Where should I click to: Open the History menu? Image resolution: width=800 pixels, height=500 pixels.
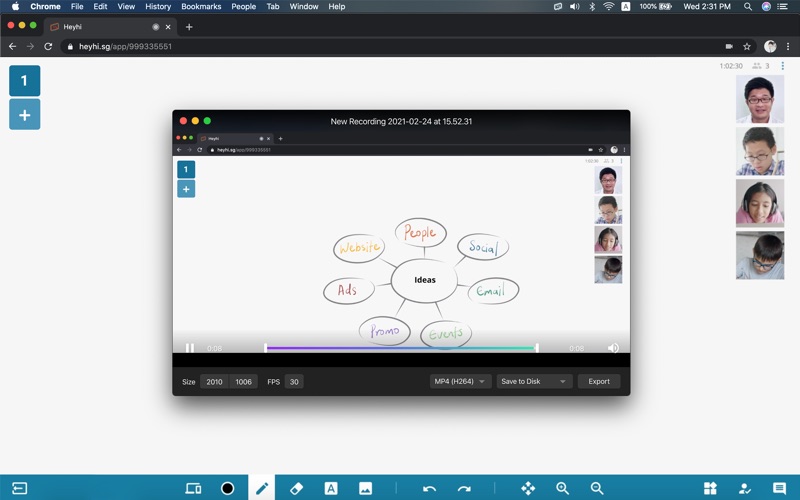pos(158,7)
